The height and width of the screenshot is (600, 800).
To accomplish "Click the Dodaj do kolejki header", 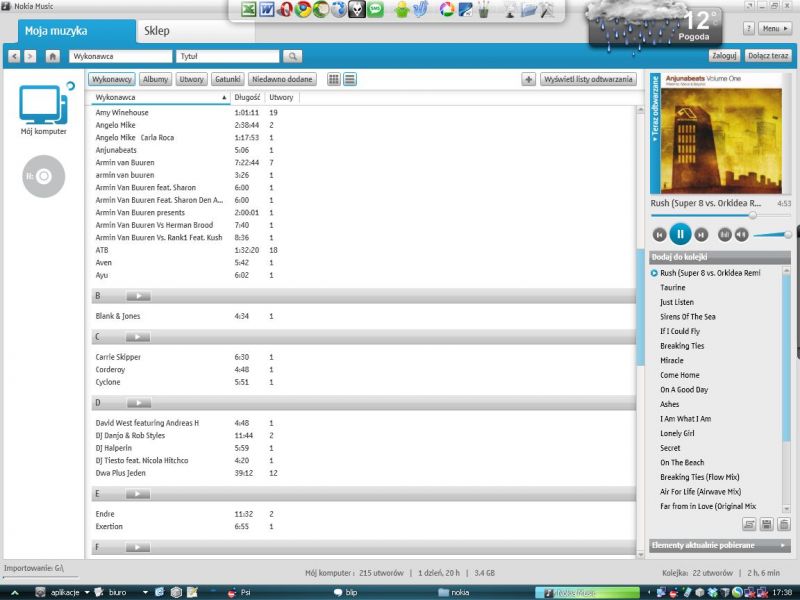I will click(720, 257).
